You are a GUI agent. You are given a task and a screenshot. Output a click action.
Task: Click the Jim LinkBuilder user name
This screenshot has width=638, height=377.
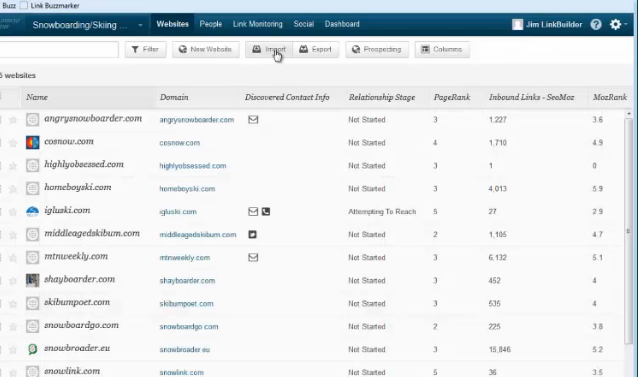click(554, 24)
